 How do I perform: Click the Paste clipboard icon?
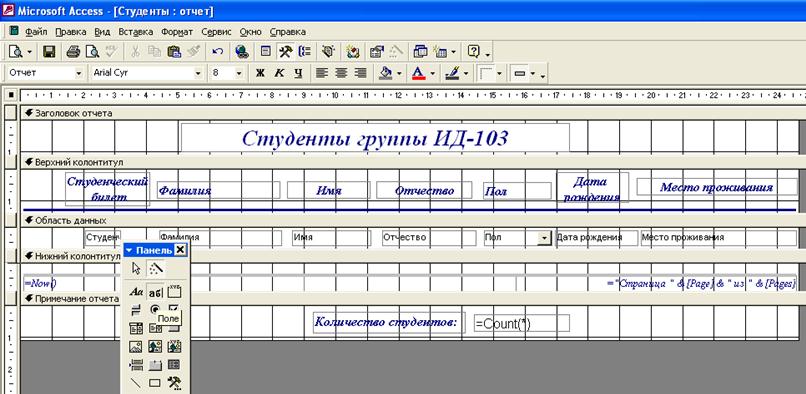[x=174, y=51]
